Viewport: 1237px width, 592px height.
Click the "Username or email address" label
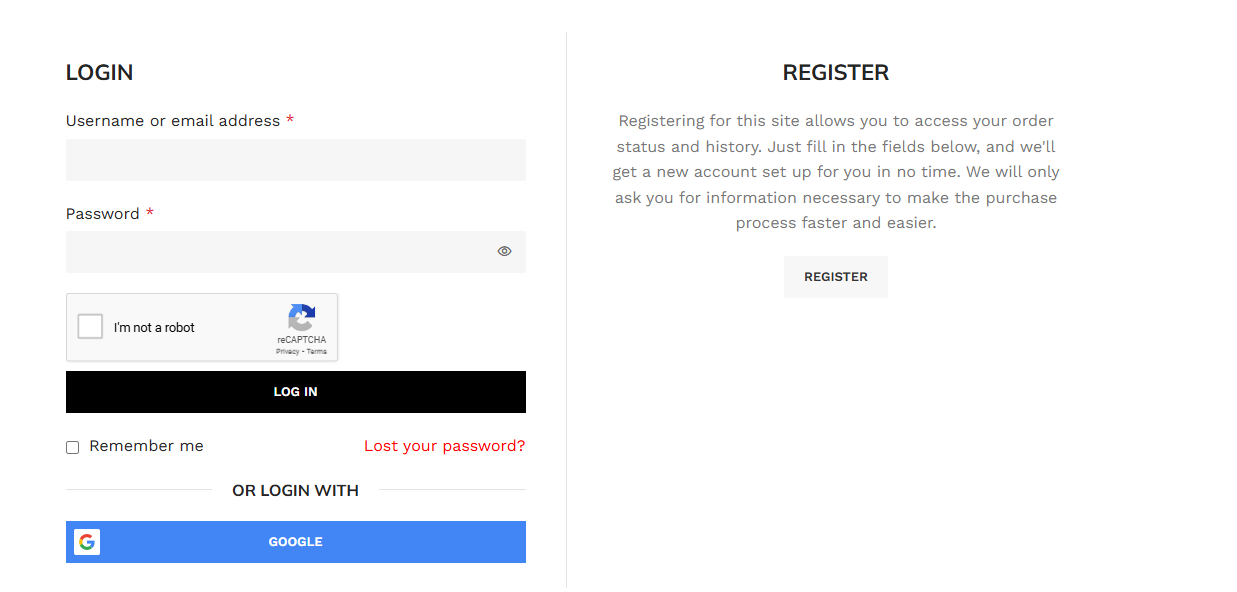[173, 121]
